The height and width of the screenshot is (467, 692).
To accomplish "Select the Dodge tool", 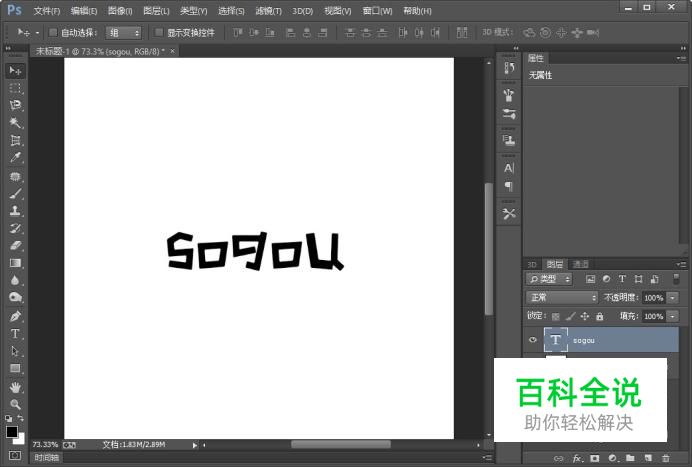I will [x=15, y=298].
